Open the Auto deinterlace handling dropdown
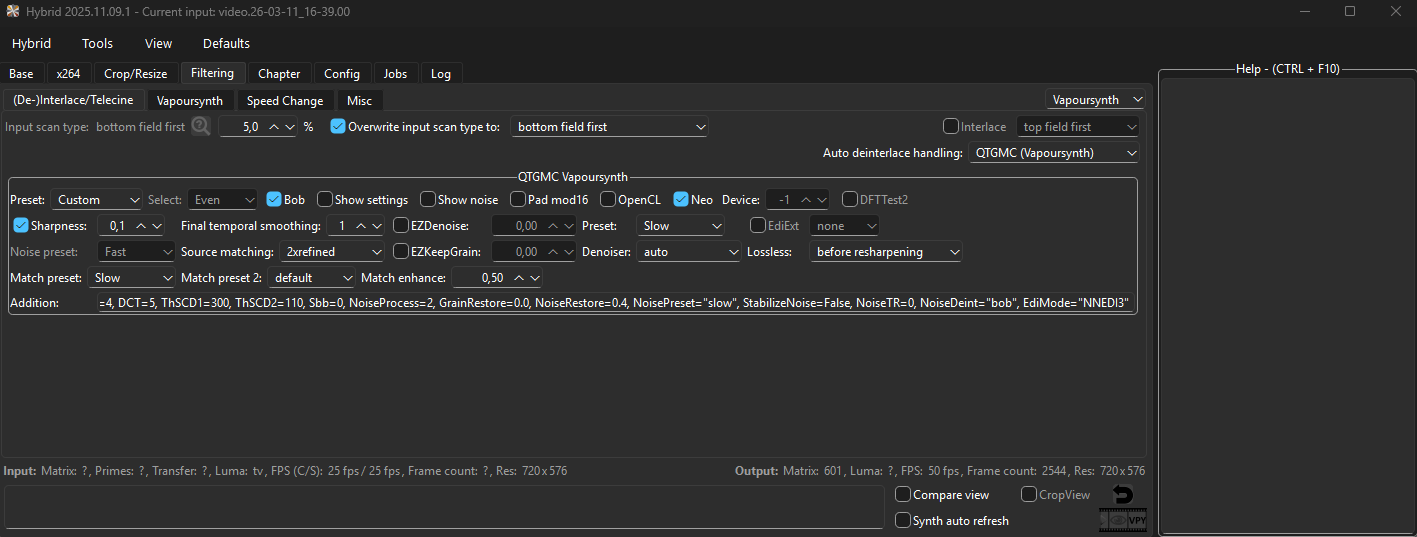Viewport: 1417px width, 537px height. pos(1054,153)
